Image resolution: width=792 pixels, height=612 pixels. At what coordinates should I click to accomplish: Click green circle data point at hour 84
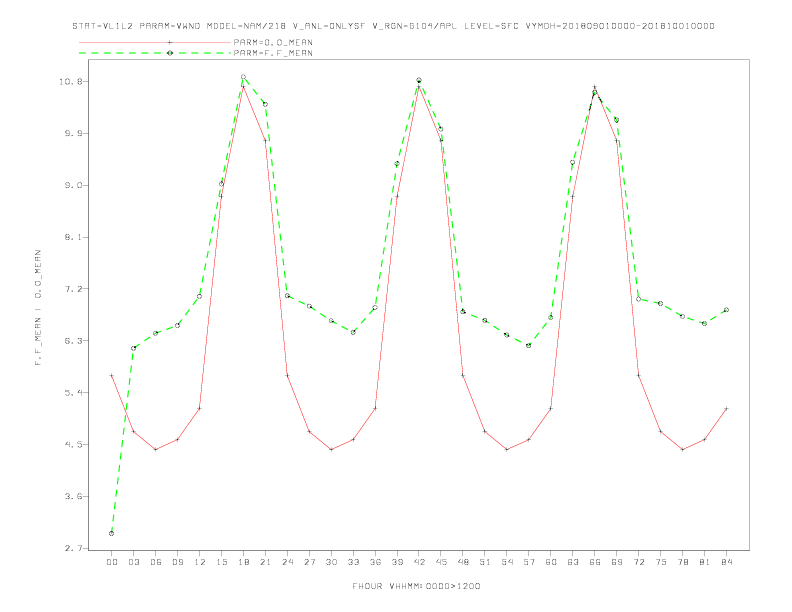726,310
